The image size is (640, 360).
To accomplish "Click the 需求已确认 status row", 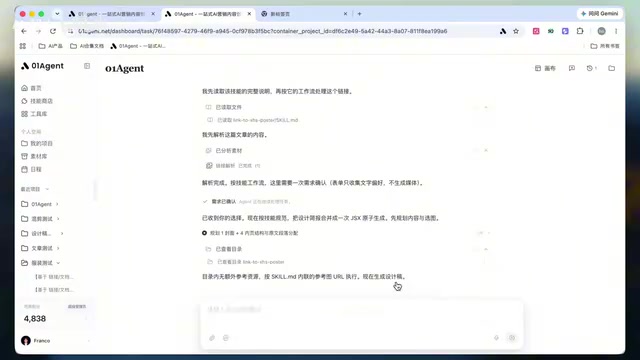I will tap(246, 202).
